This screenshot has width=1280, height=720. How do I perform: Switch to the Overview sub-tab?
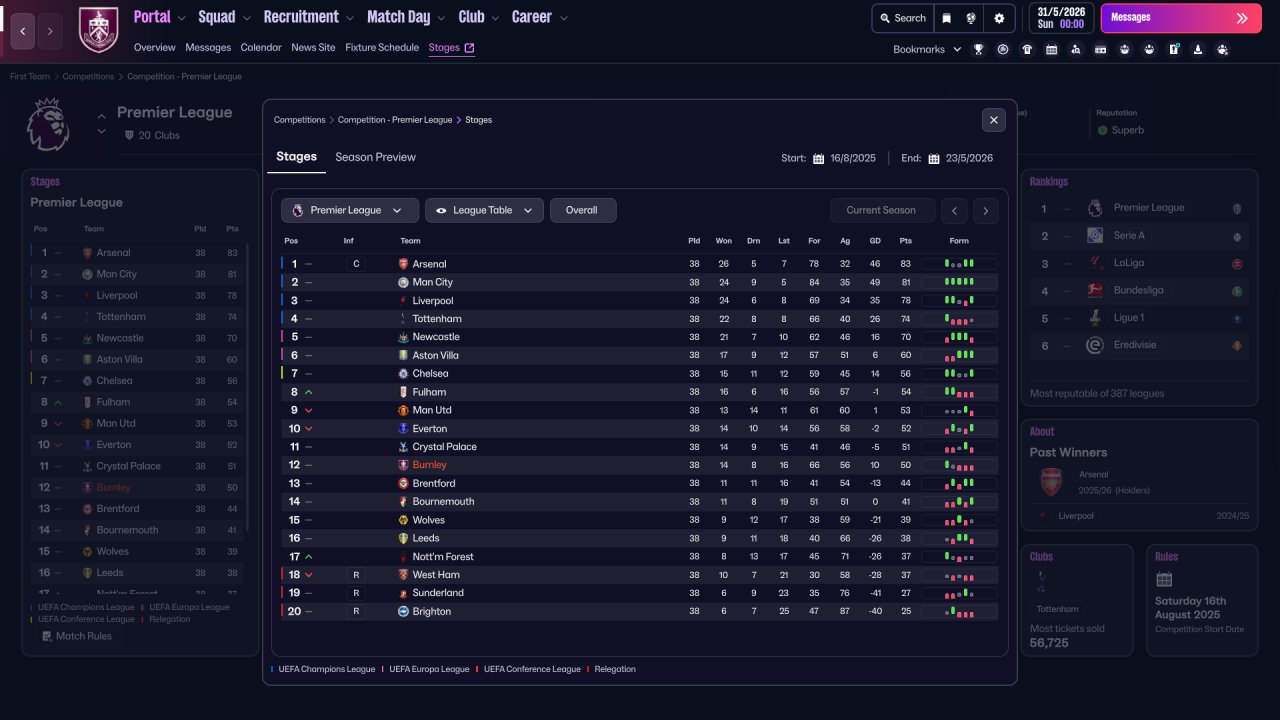(x=155, y=48)
